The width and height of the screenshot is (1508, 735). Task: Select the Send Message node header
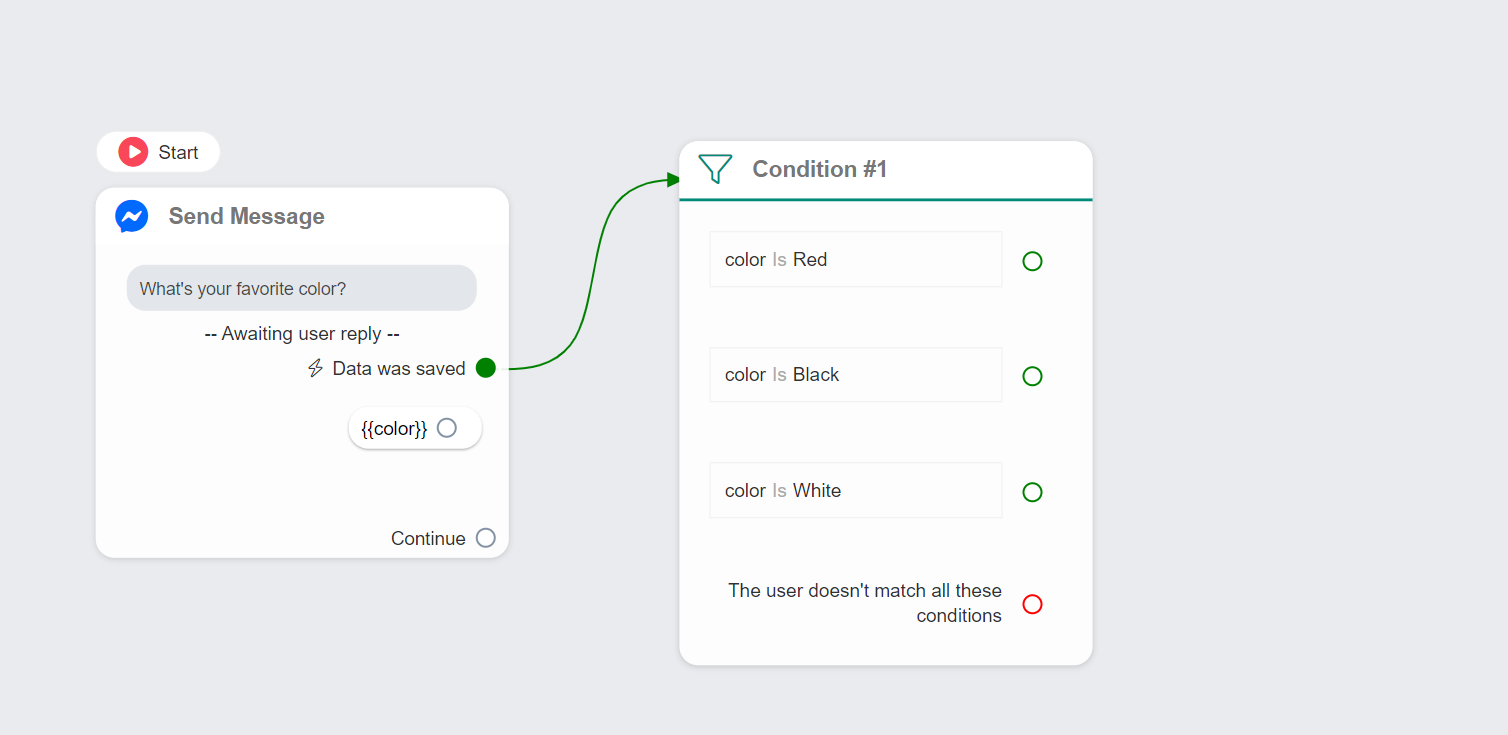[x=246, y=216]
